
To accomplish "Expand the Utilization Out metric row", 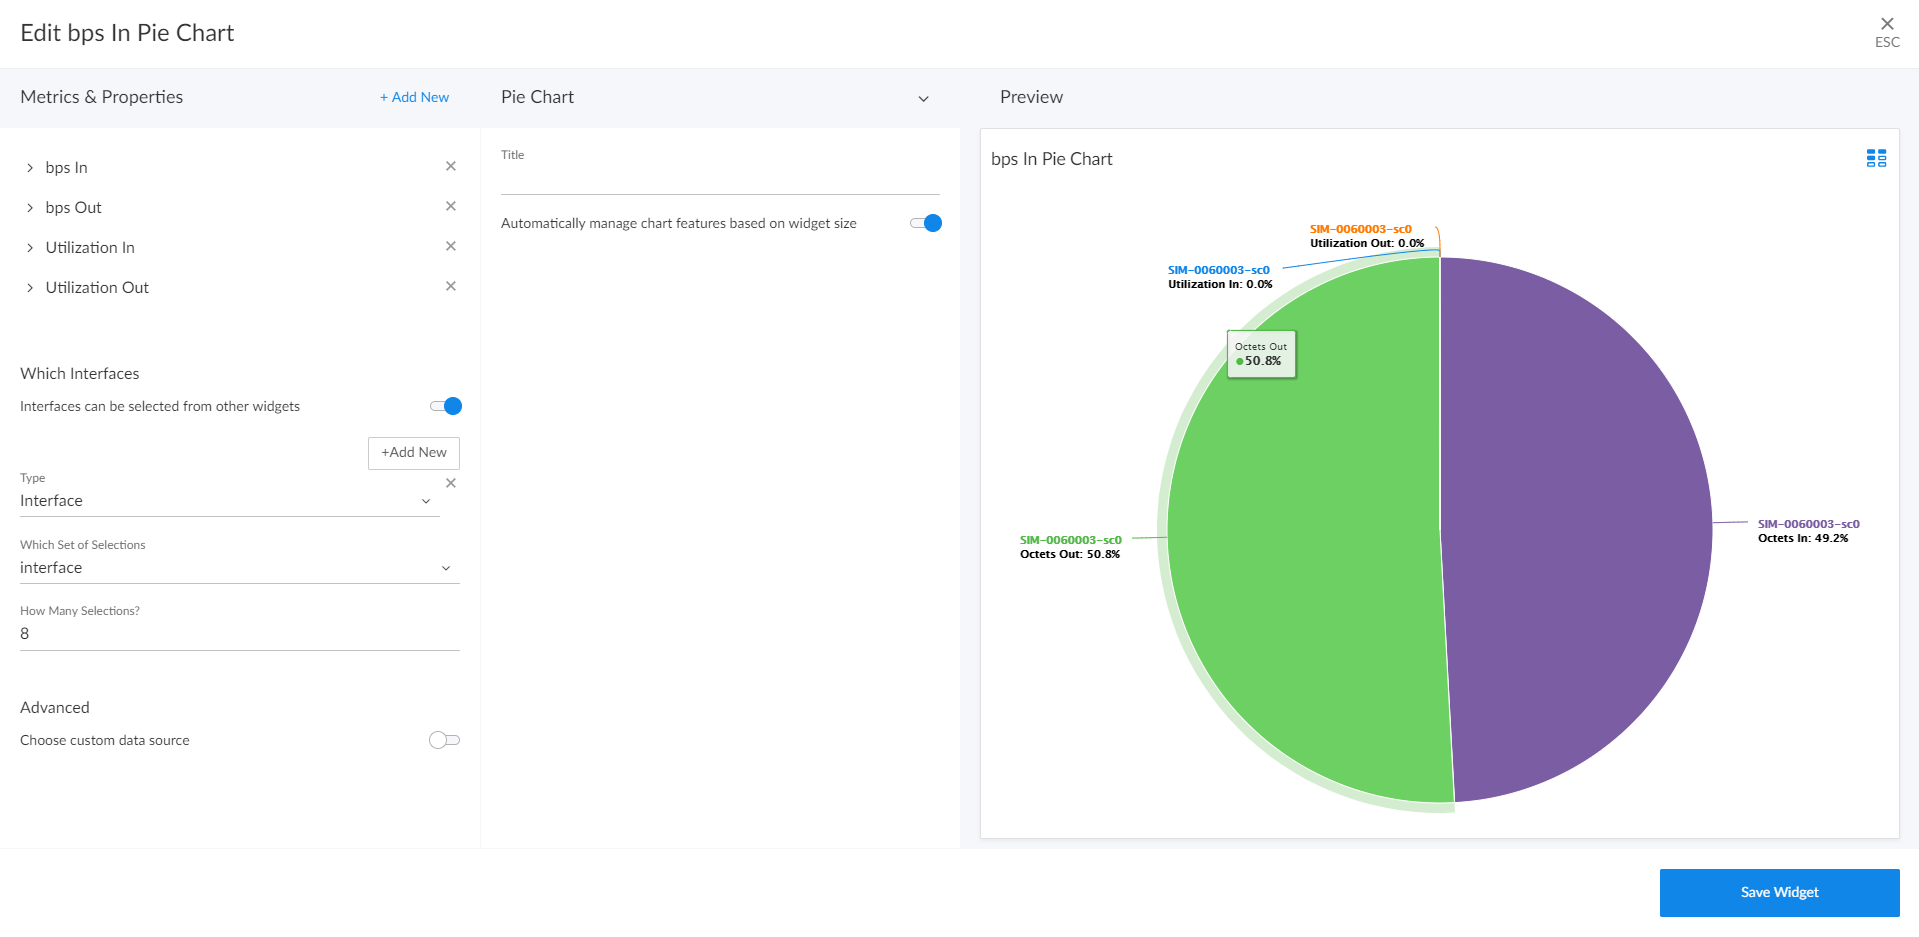I will point(30,288).
